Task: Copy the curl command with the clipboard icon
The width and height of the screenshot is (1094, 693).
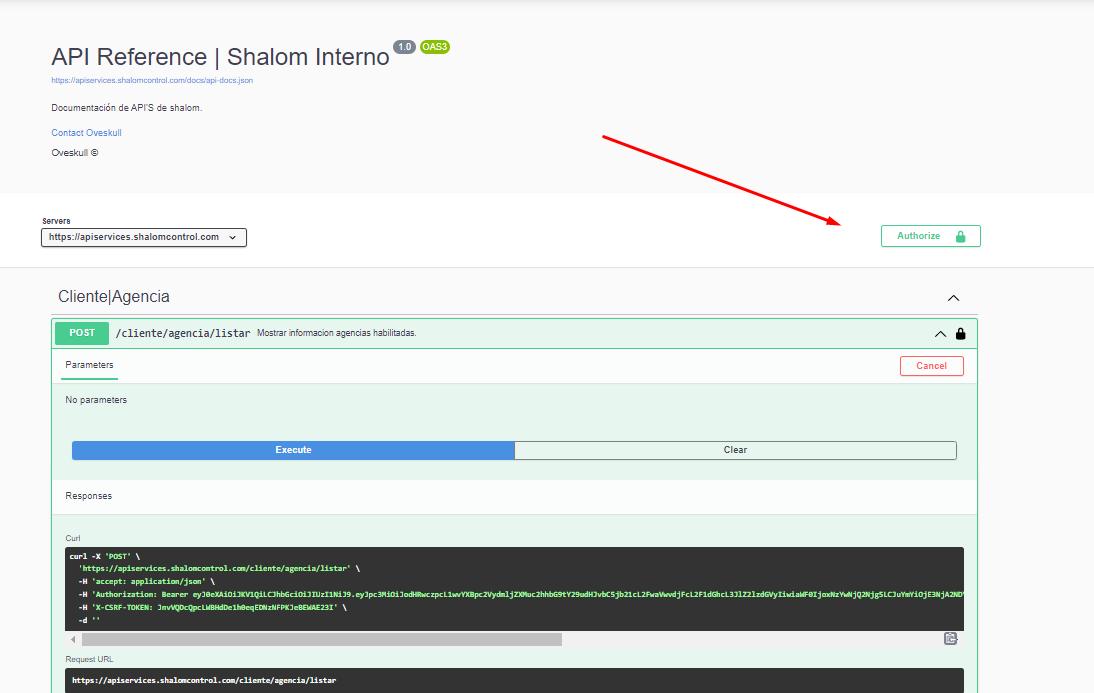Action: pos(951,638)
